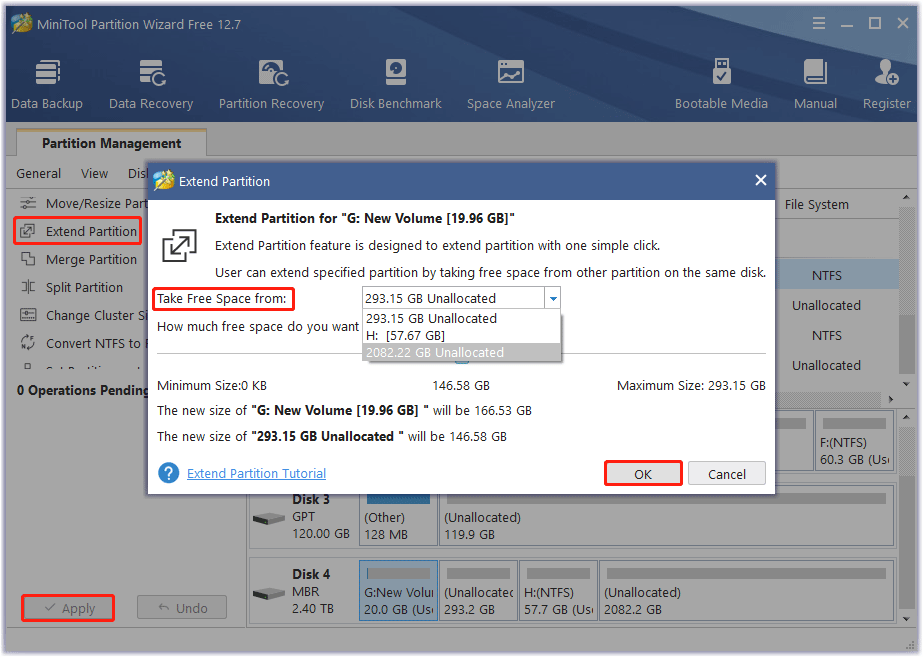The height and width of the screenshot is (657, 923).
Task: Click the help question mark icon
Action: point(168,473)
